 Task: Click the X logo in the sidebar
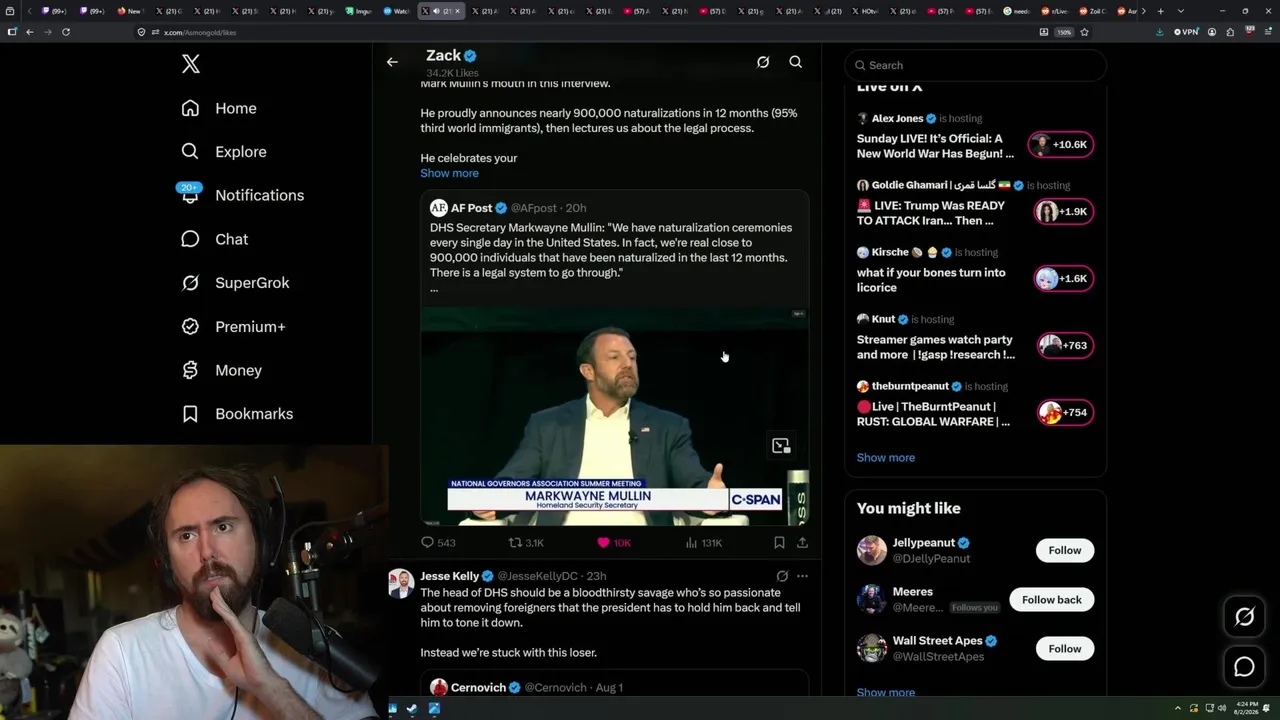tap(191, 65)
